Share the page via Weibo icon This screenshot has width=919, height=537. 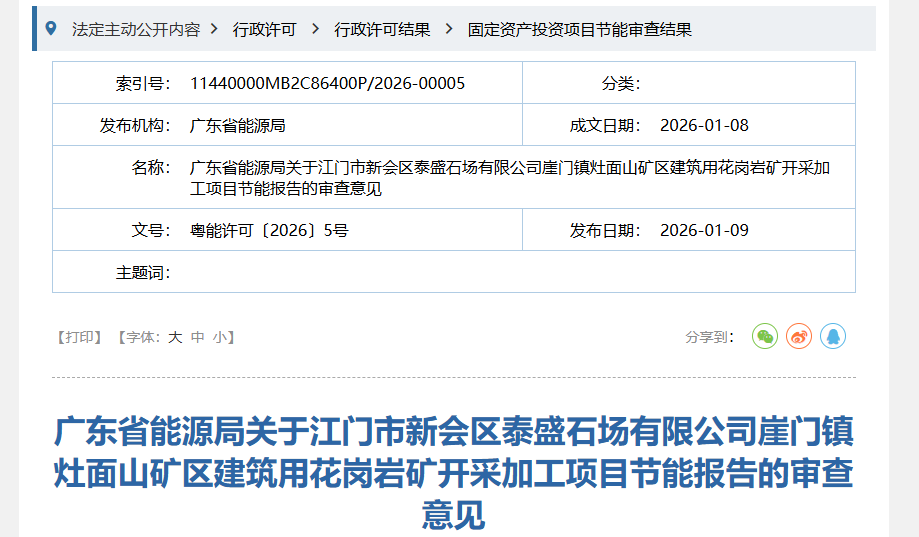[x=799, y=337]
